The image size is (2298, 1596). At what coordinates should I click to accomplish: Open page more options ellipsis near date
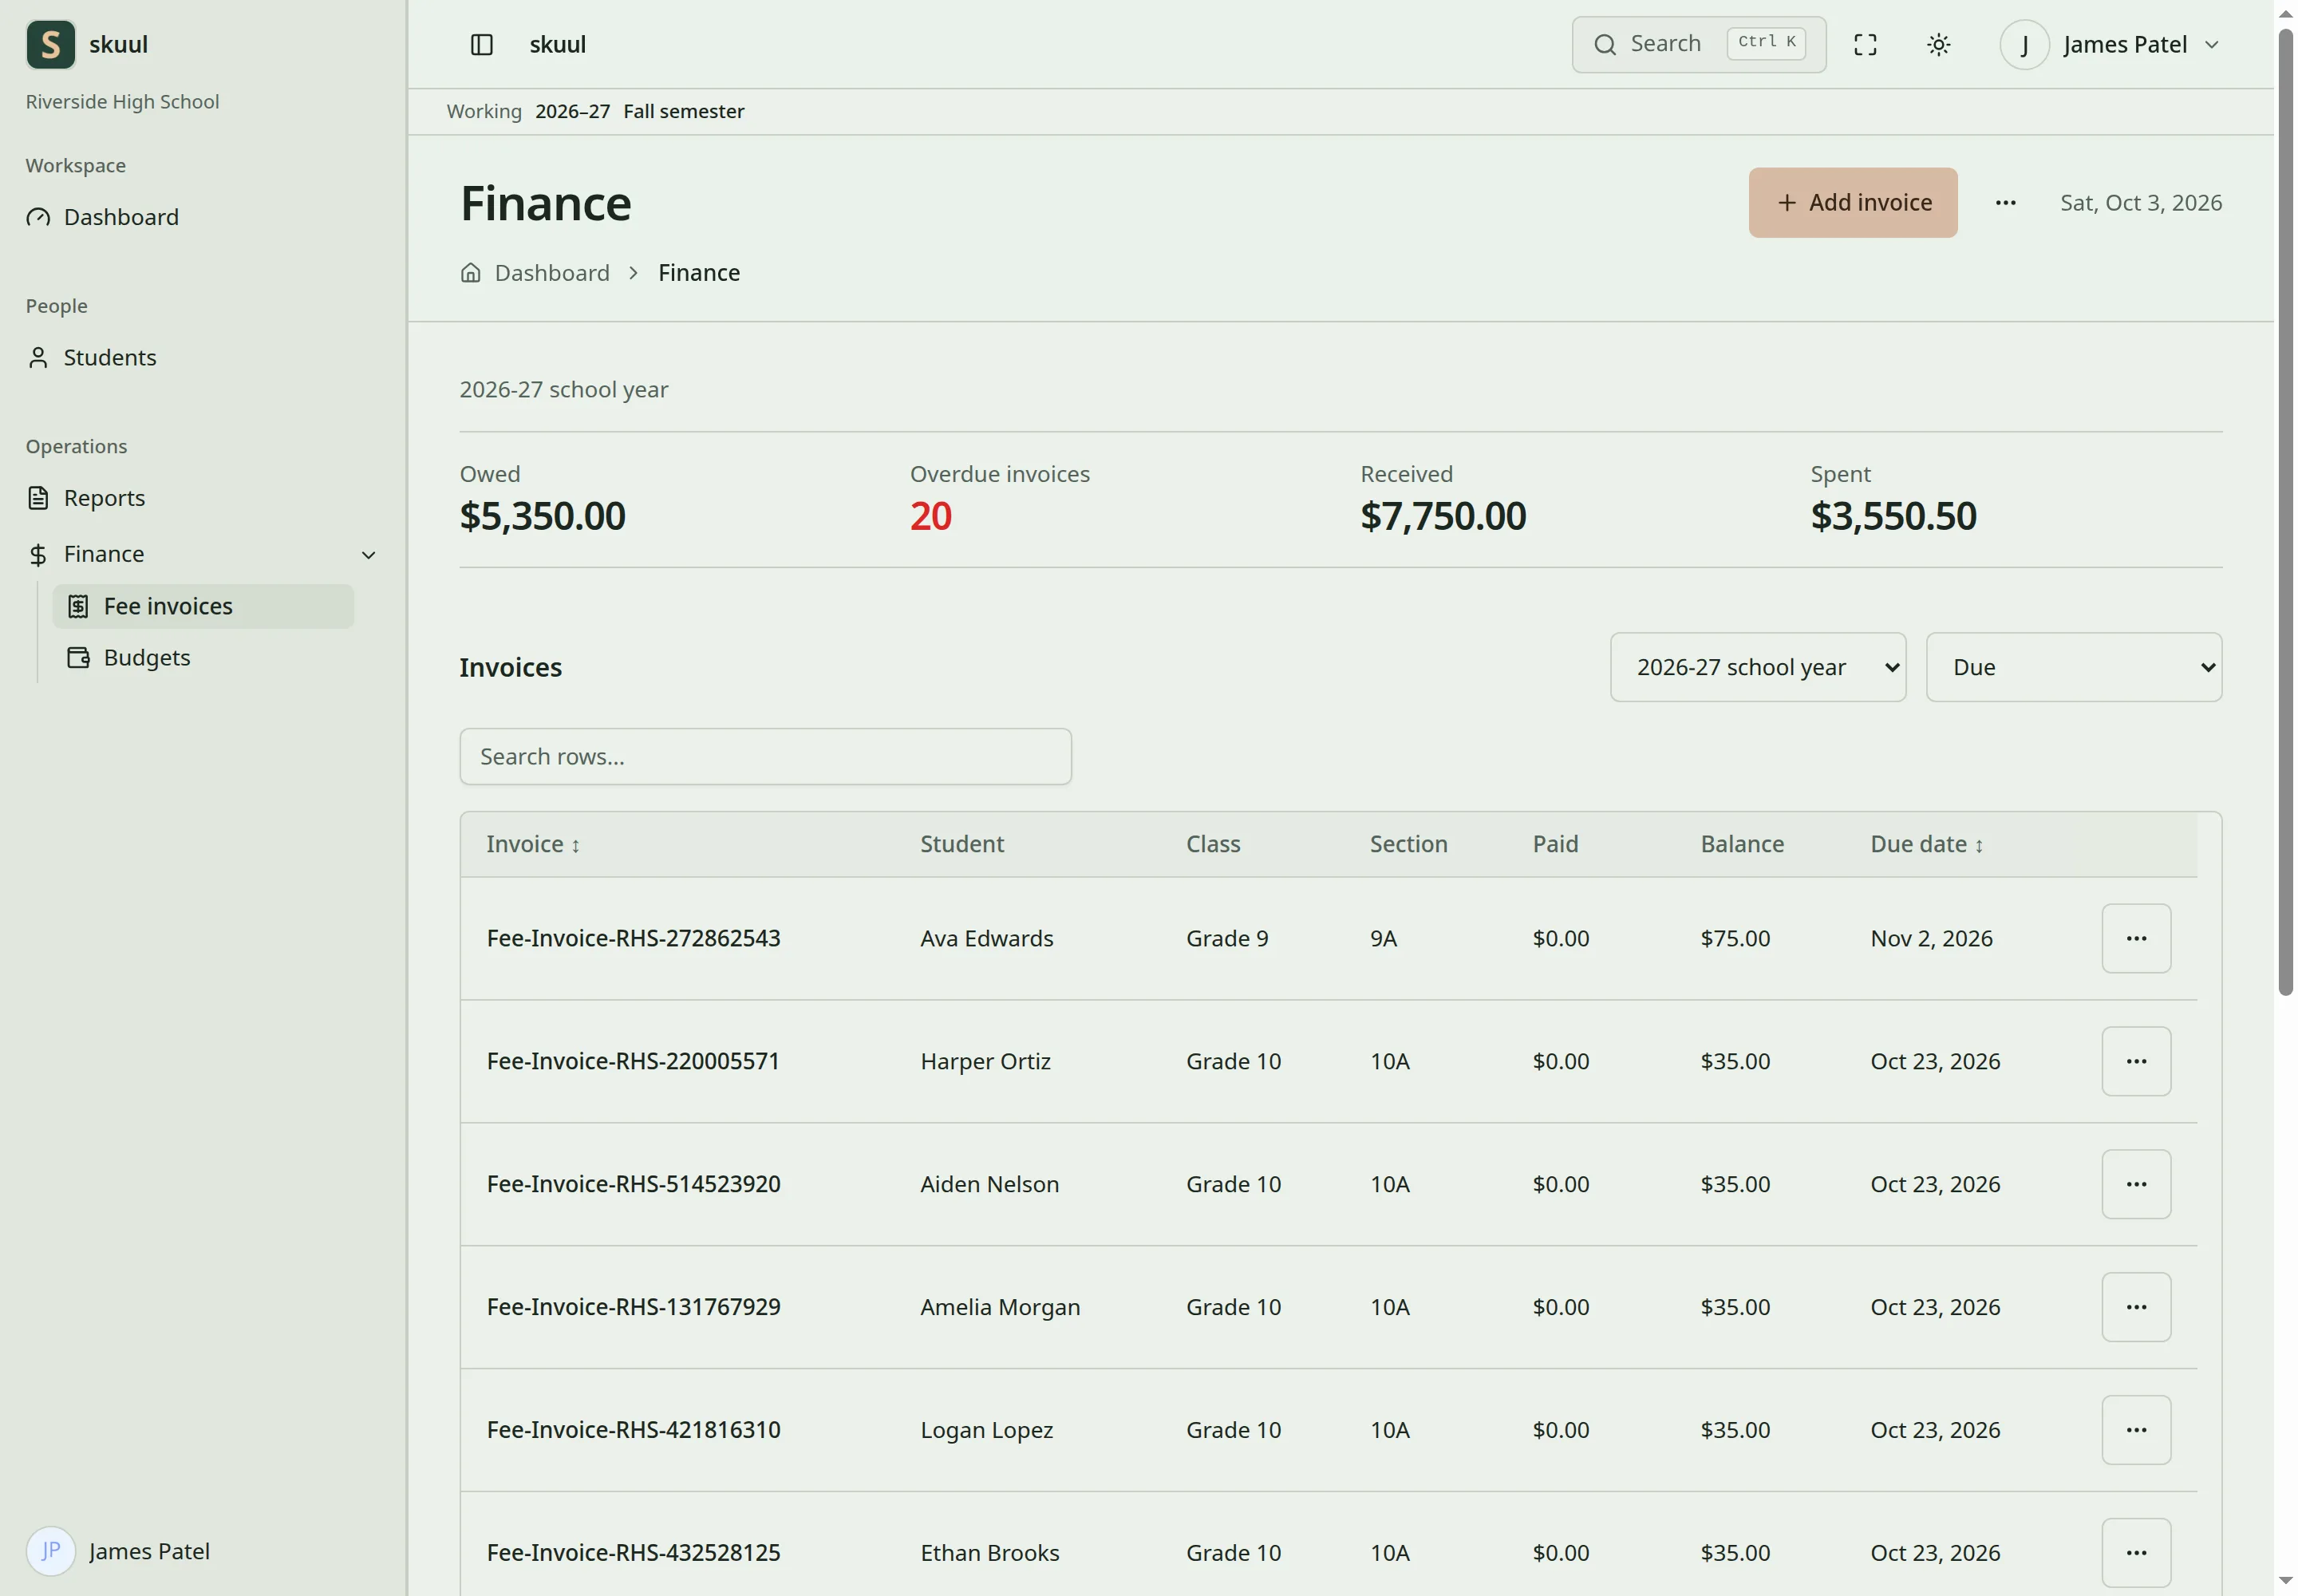(2004, 203)
